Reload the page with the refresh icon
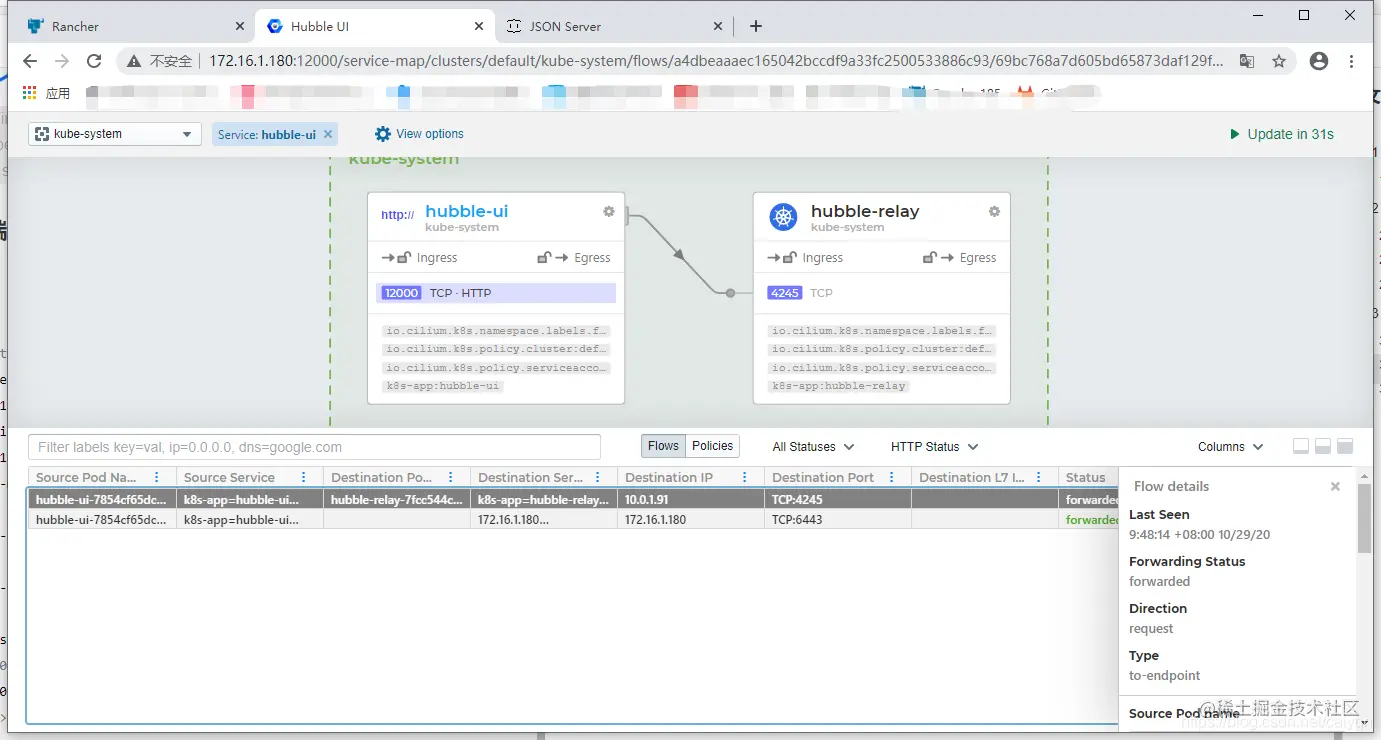The width and height of the screenshot is (1381, 740). point(94,61)
